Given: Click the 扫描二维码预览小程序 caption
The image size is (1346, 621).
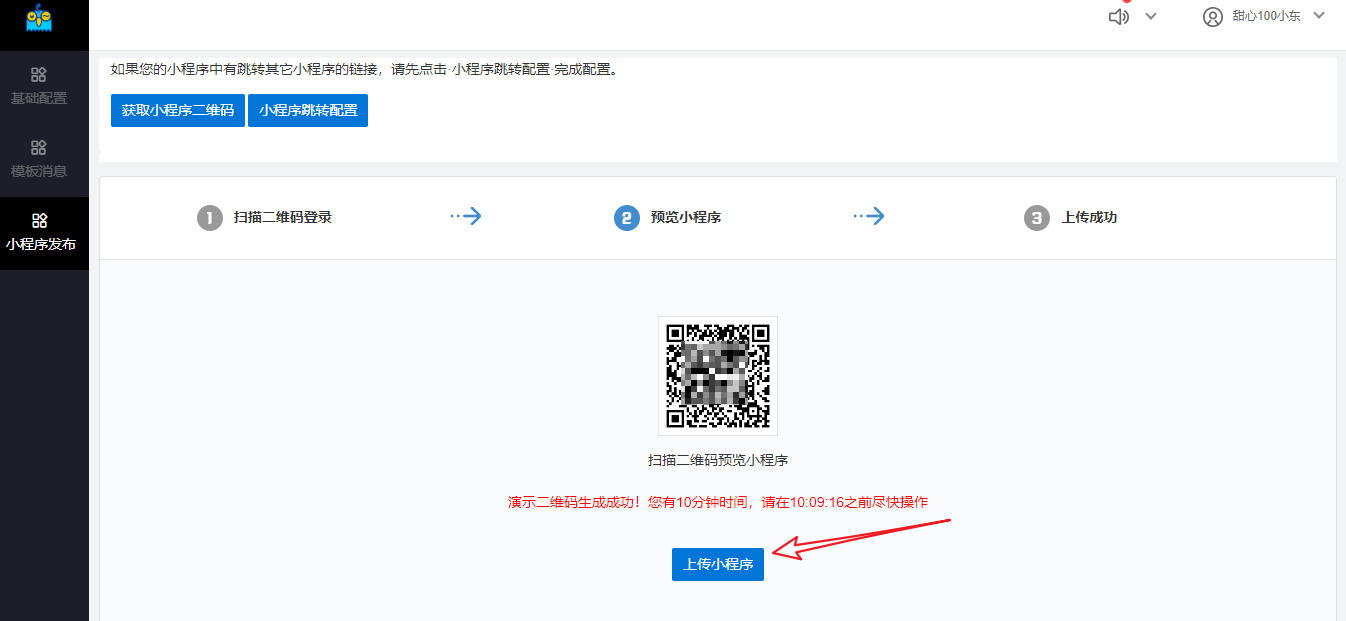Looking at the screenshot, I should point(718,460).
